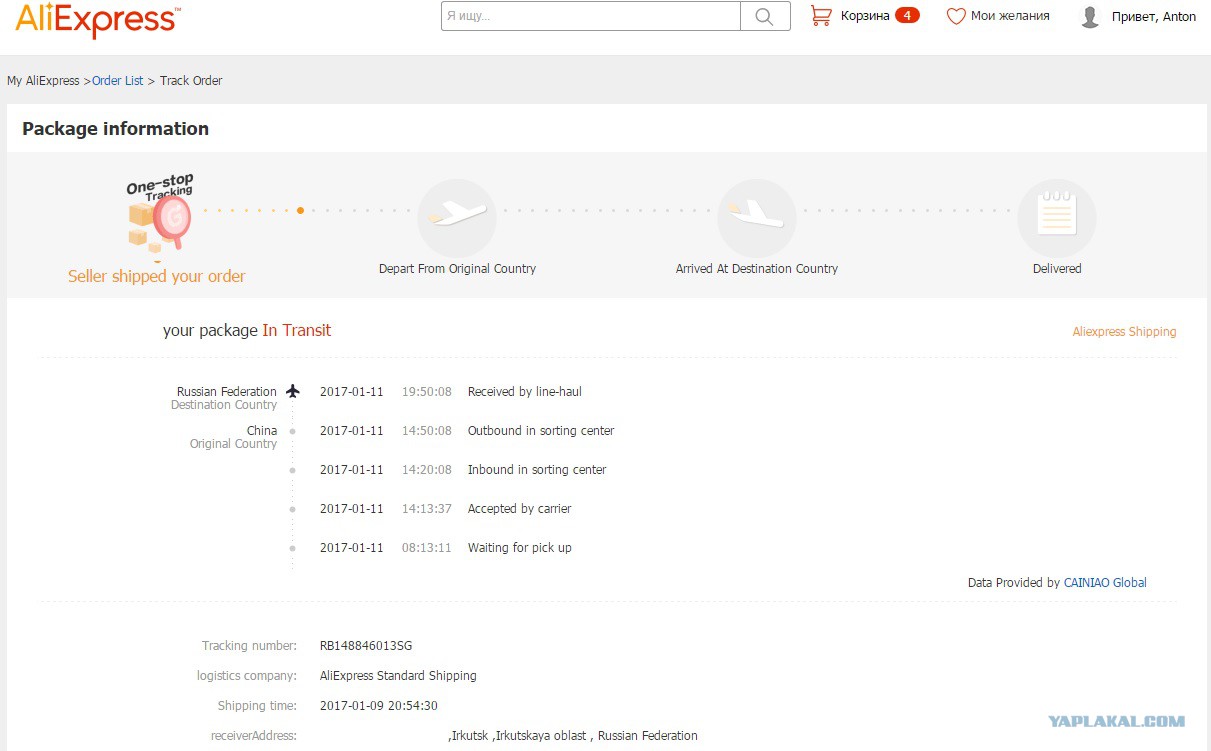The height and width of the screenshot is (751, 1211).
Task: Open the Привет, Anton account menu
Action: tap(1154, 17)
